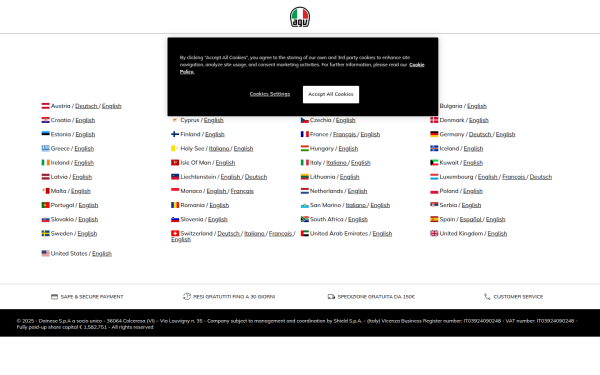This screenshot has width=600, height=375.
Task: Select Serbia English link
Action: [471, 205]
